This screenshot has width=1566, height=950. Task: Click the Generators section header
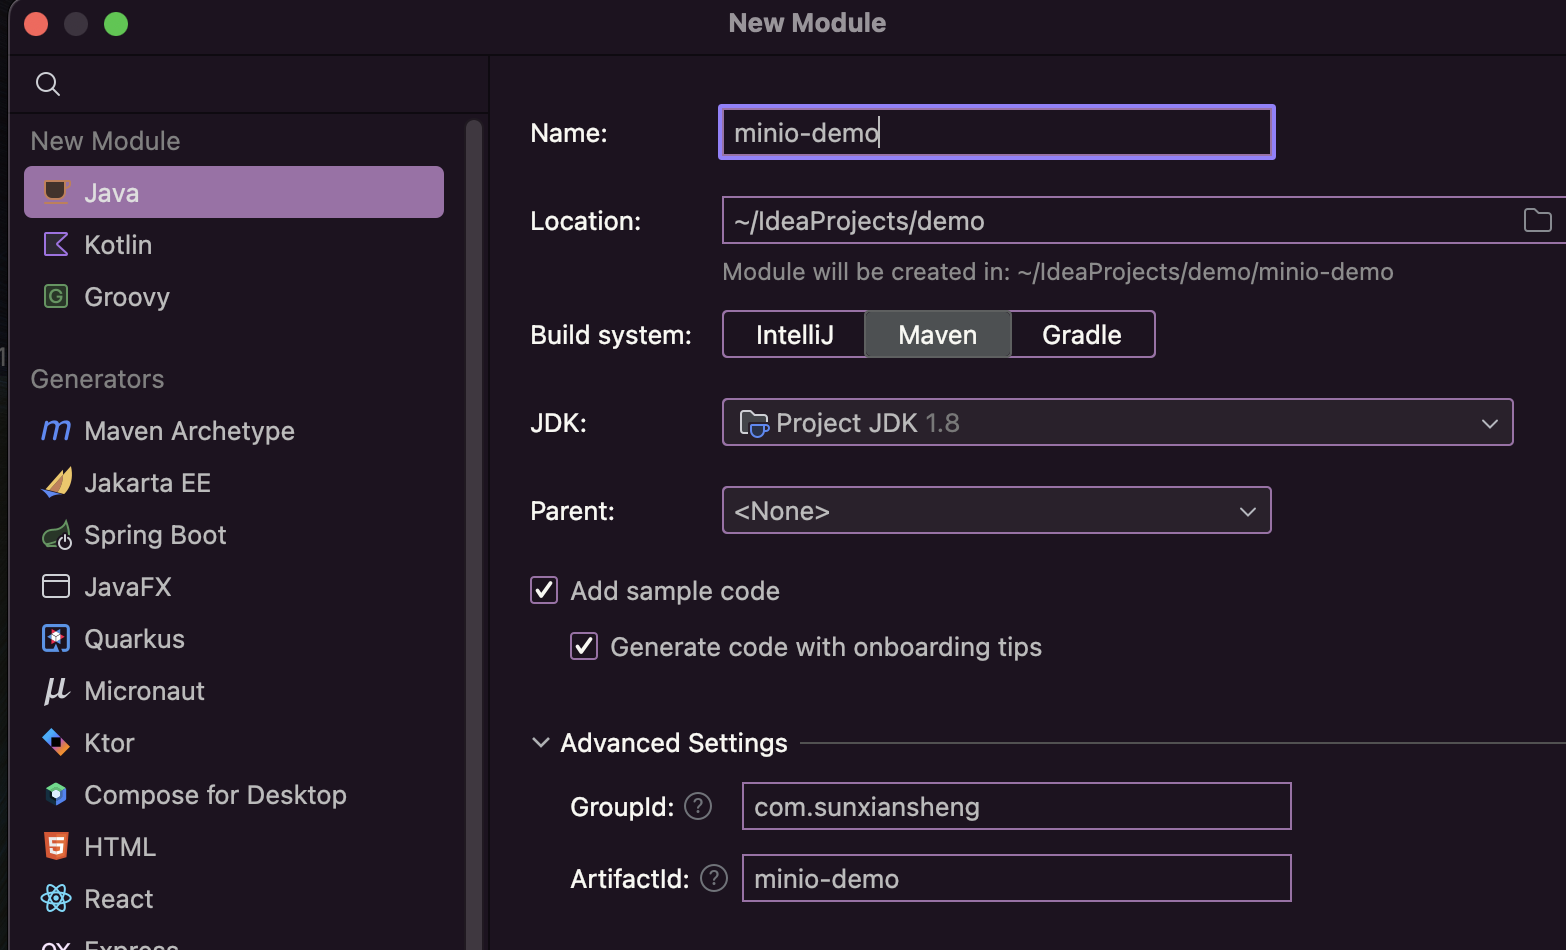coord(97,379)
